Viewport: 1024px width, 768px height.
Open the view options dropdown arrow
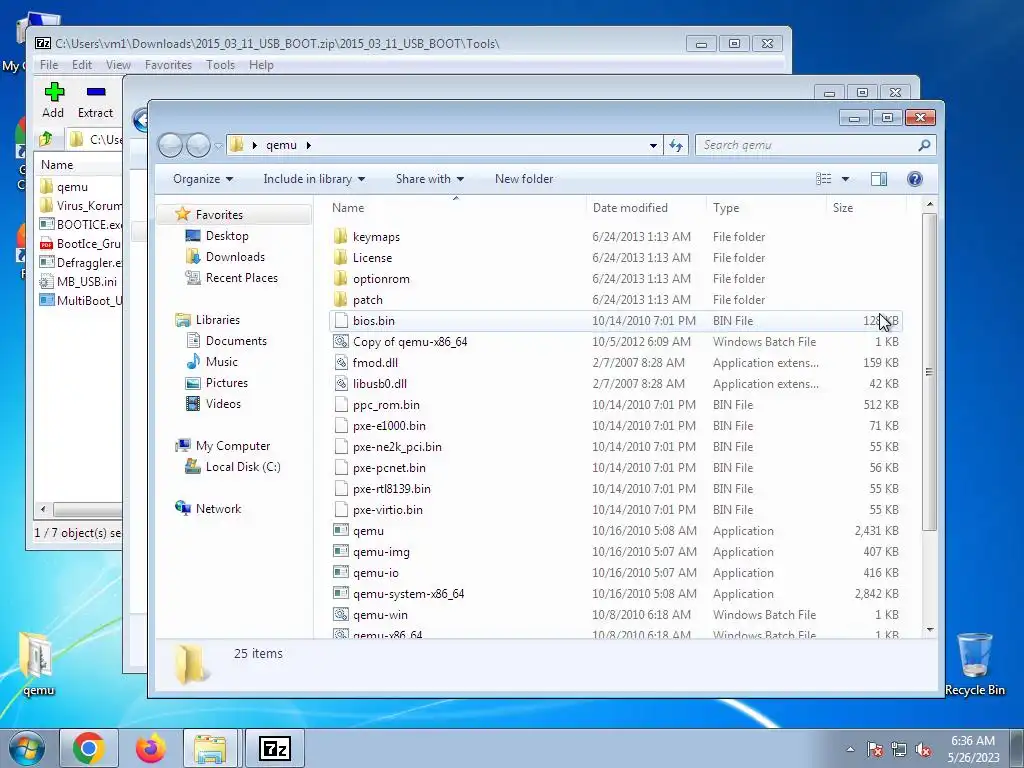[x=845, y=179]
